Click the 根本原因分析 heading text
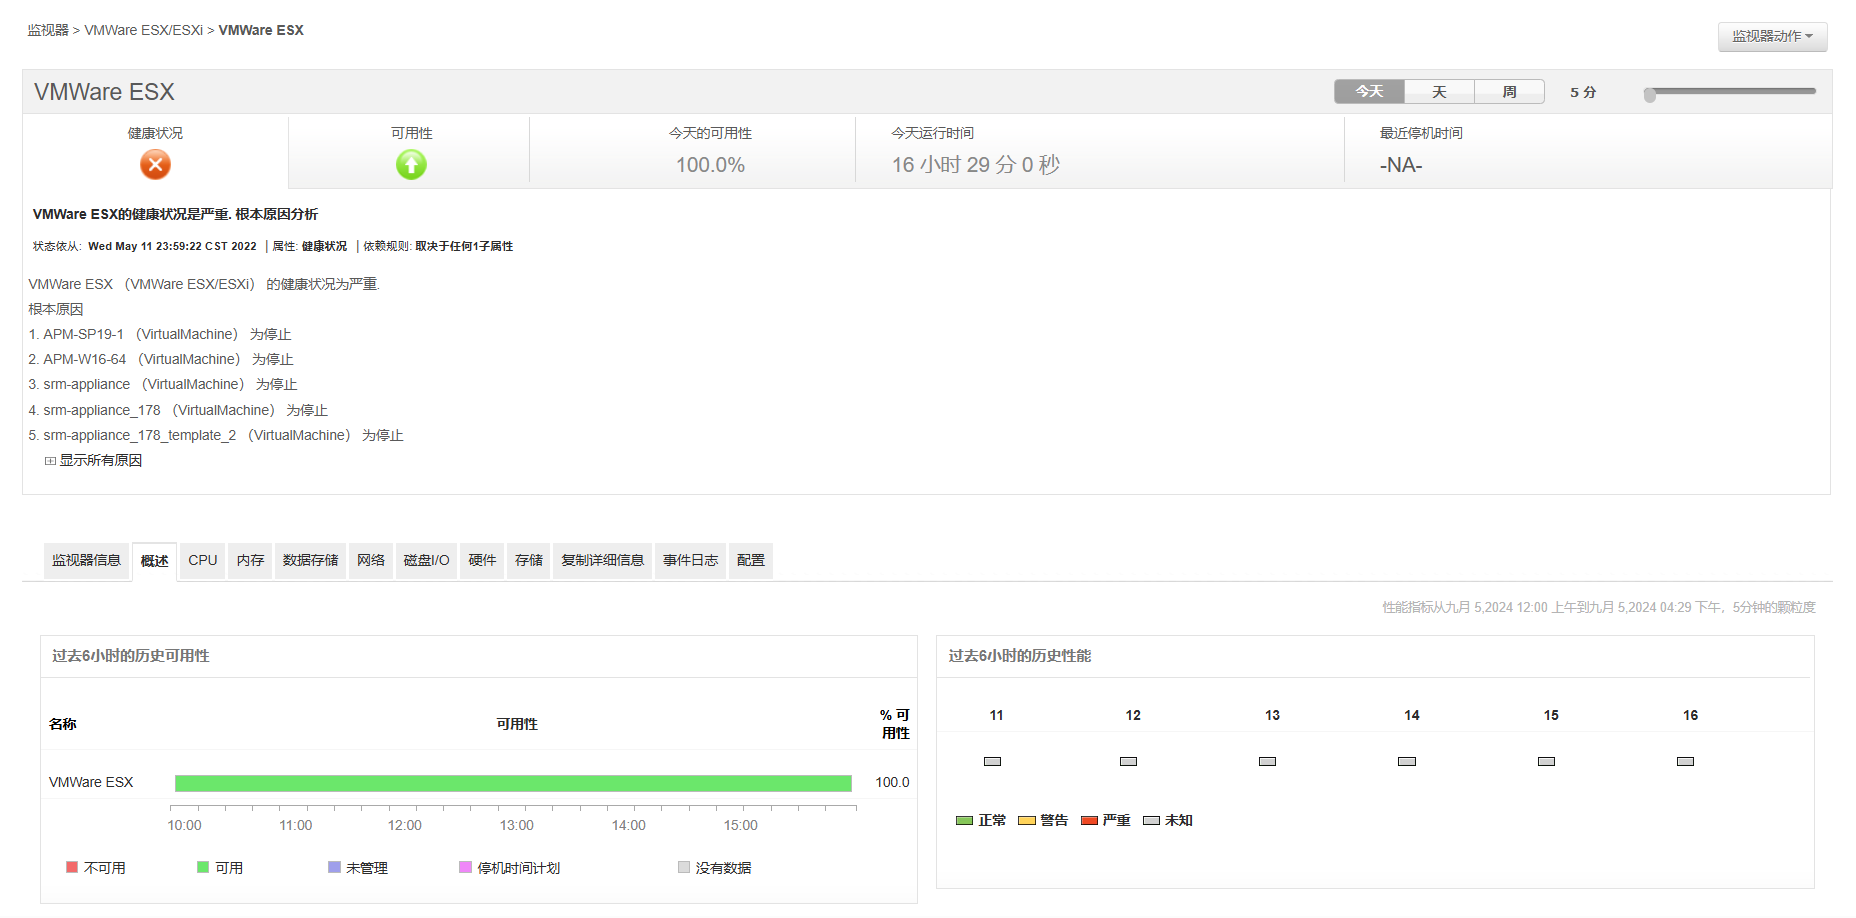The image size is (1856, 918). tap(277, 214)
